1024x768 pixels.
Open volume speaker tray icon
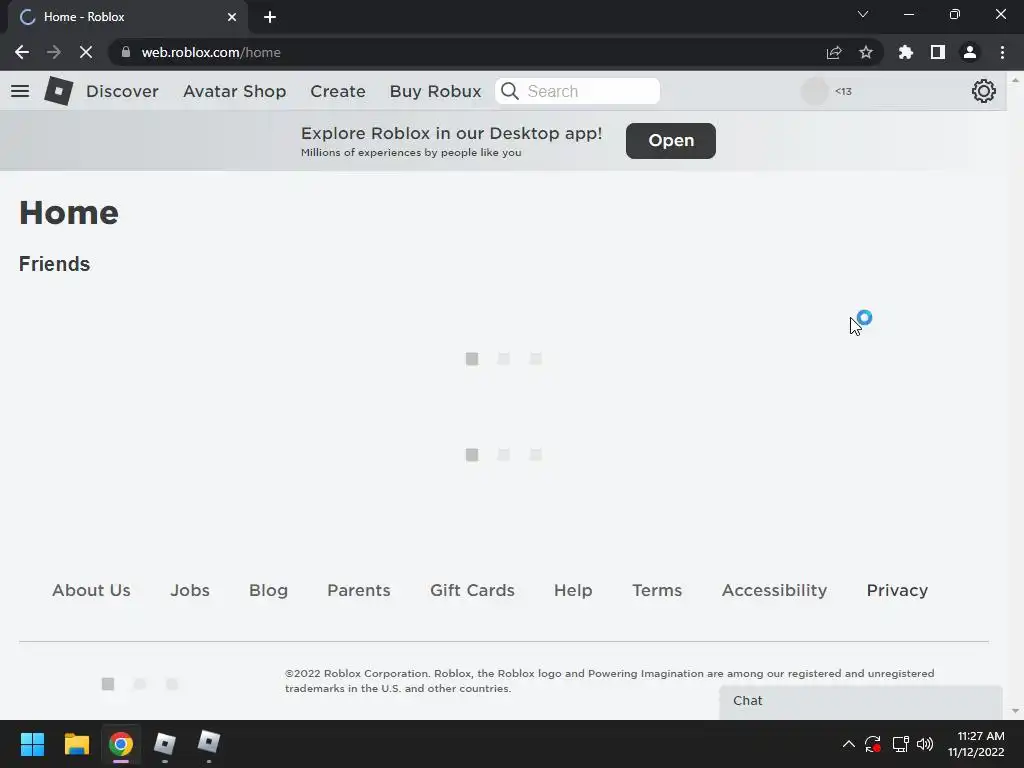(925, 744)
